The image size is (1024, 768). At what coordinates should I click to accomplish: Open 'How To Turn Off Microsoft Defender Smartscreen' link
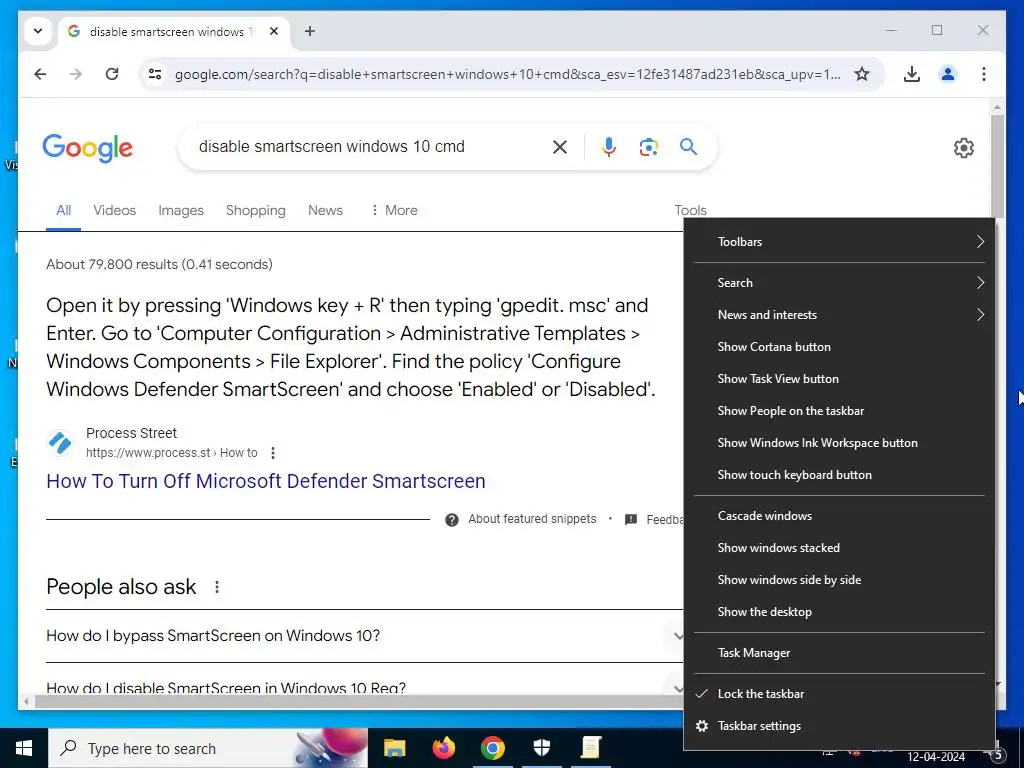266,481
